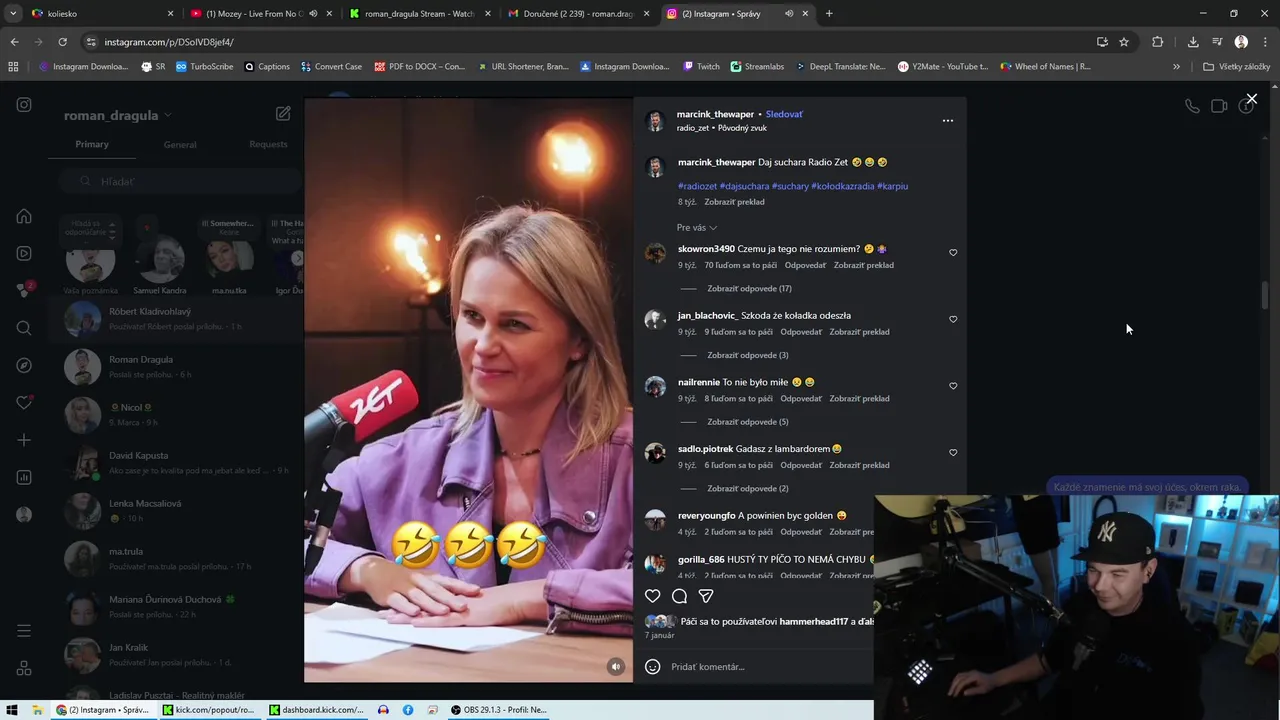Open the comment bubble icon under the post
This screenshot has height=720, width=1280.
point(679,596)
